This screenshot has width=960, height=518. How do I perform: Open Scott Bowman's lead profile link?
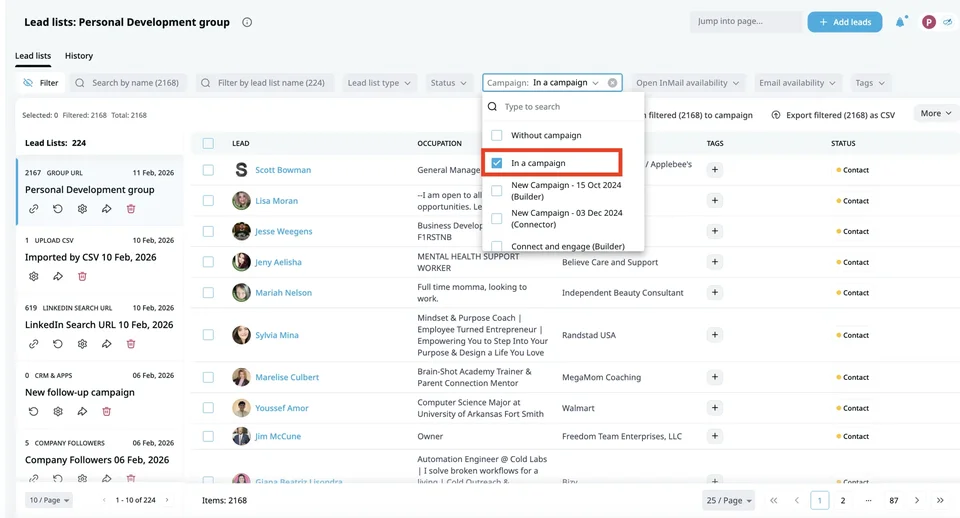pyautogui.click(x=283, y=170)
